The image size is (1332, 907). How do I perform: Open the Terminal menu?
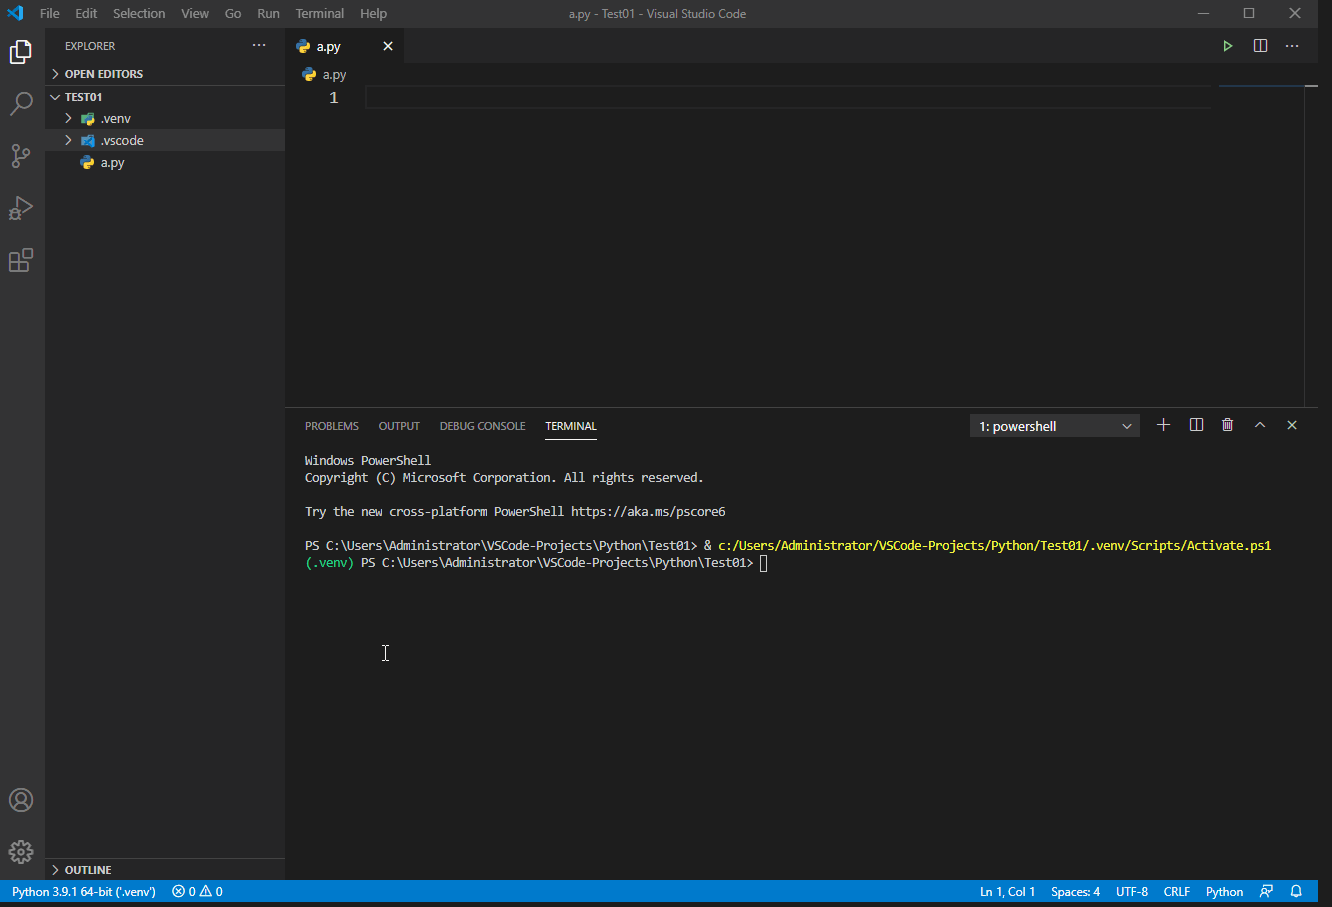point(319,14)
